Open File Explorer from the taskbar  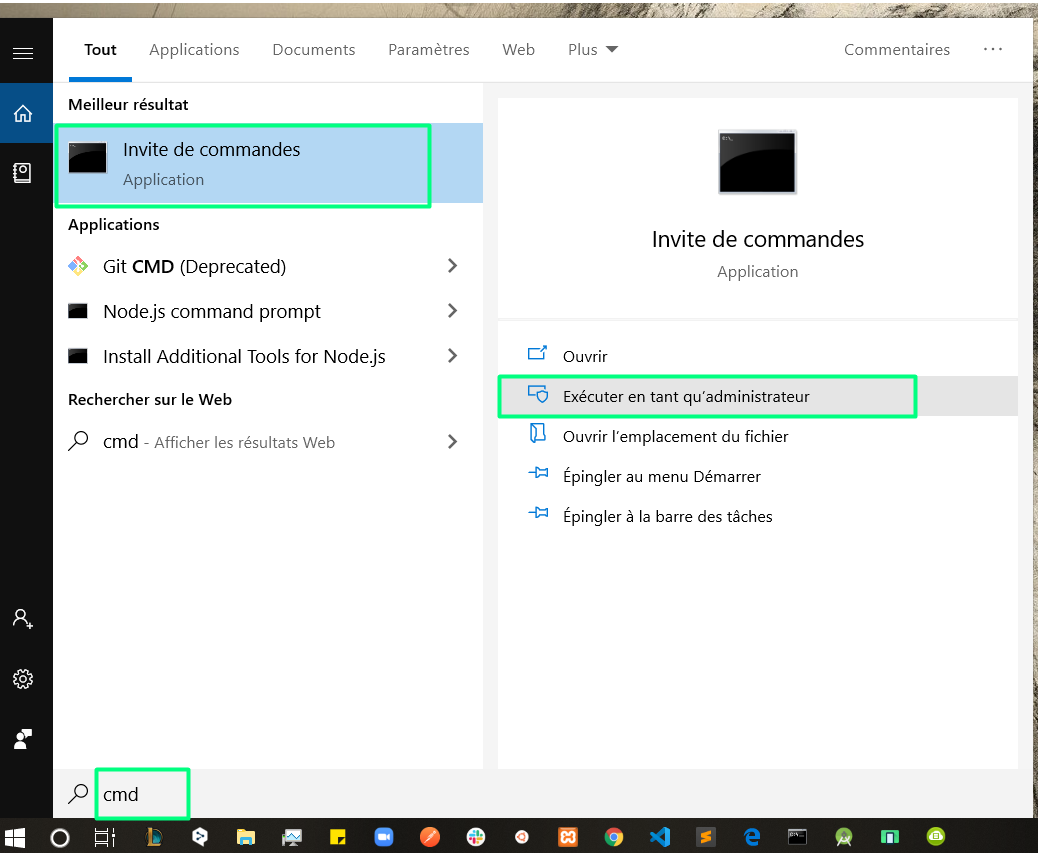245,837
